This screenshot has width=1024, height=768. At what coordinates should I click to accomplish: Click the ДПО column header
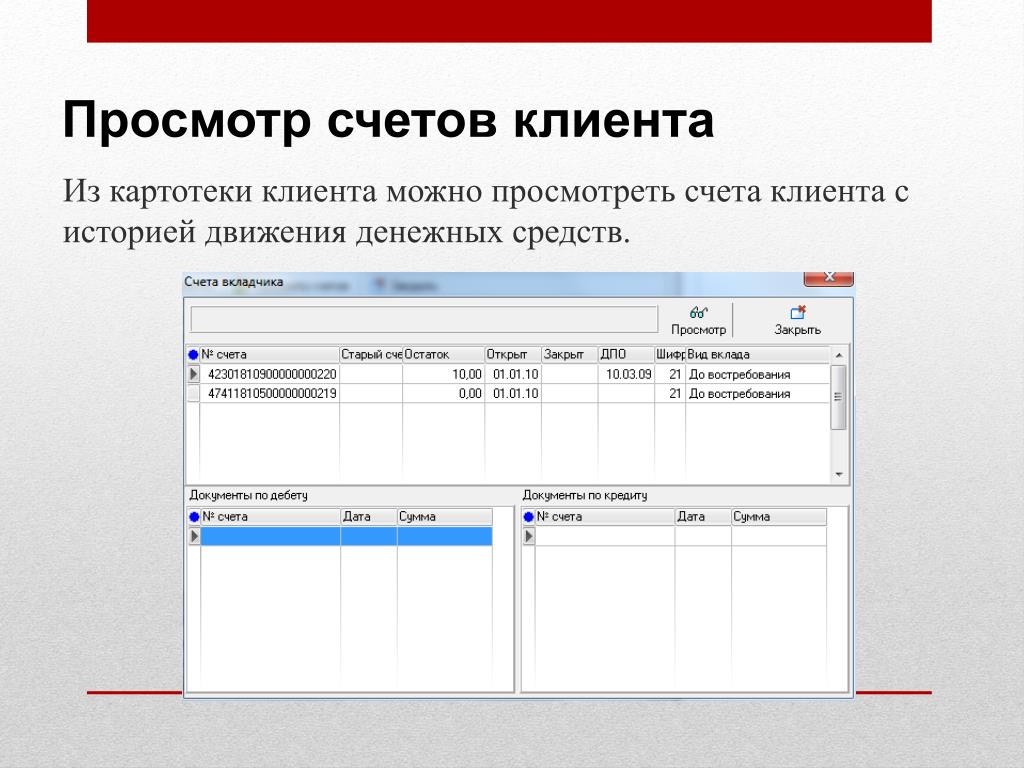[626, 355]
